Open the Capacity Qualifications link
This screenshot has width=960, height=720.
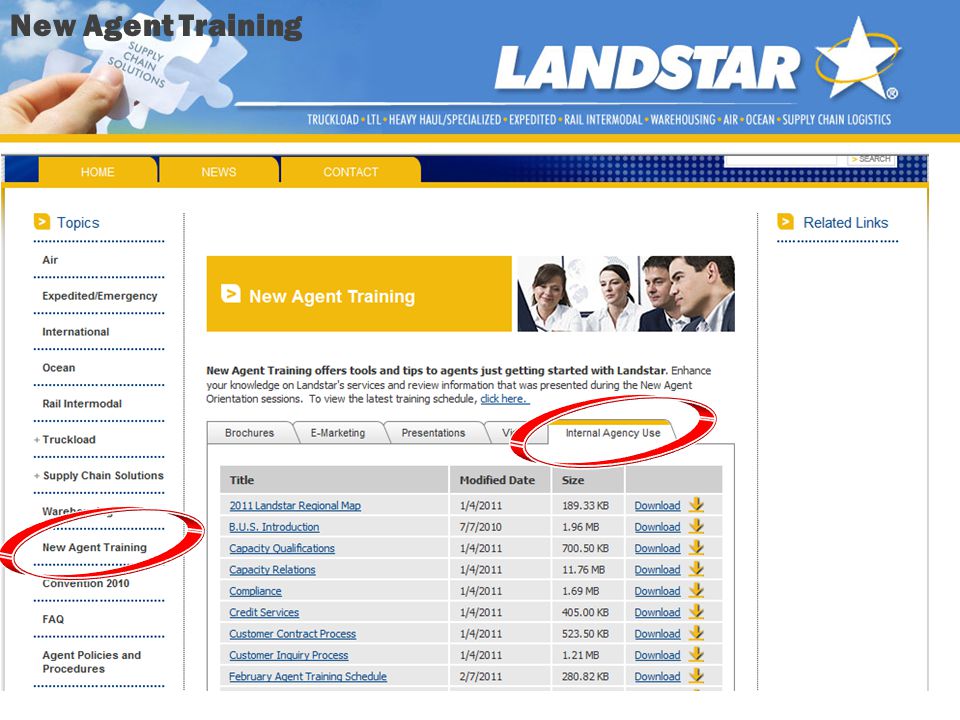[282, 549]
